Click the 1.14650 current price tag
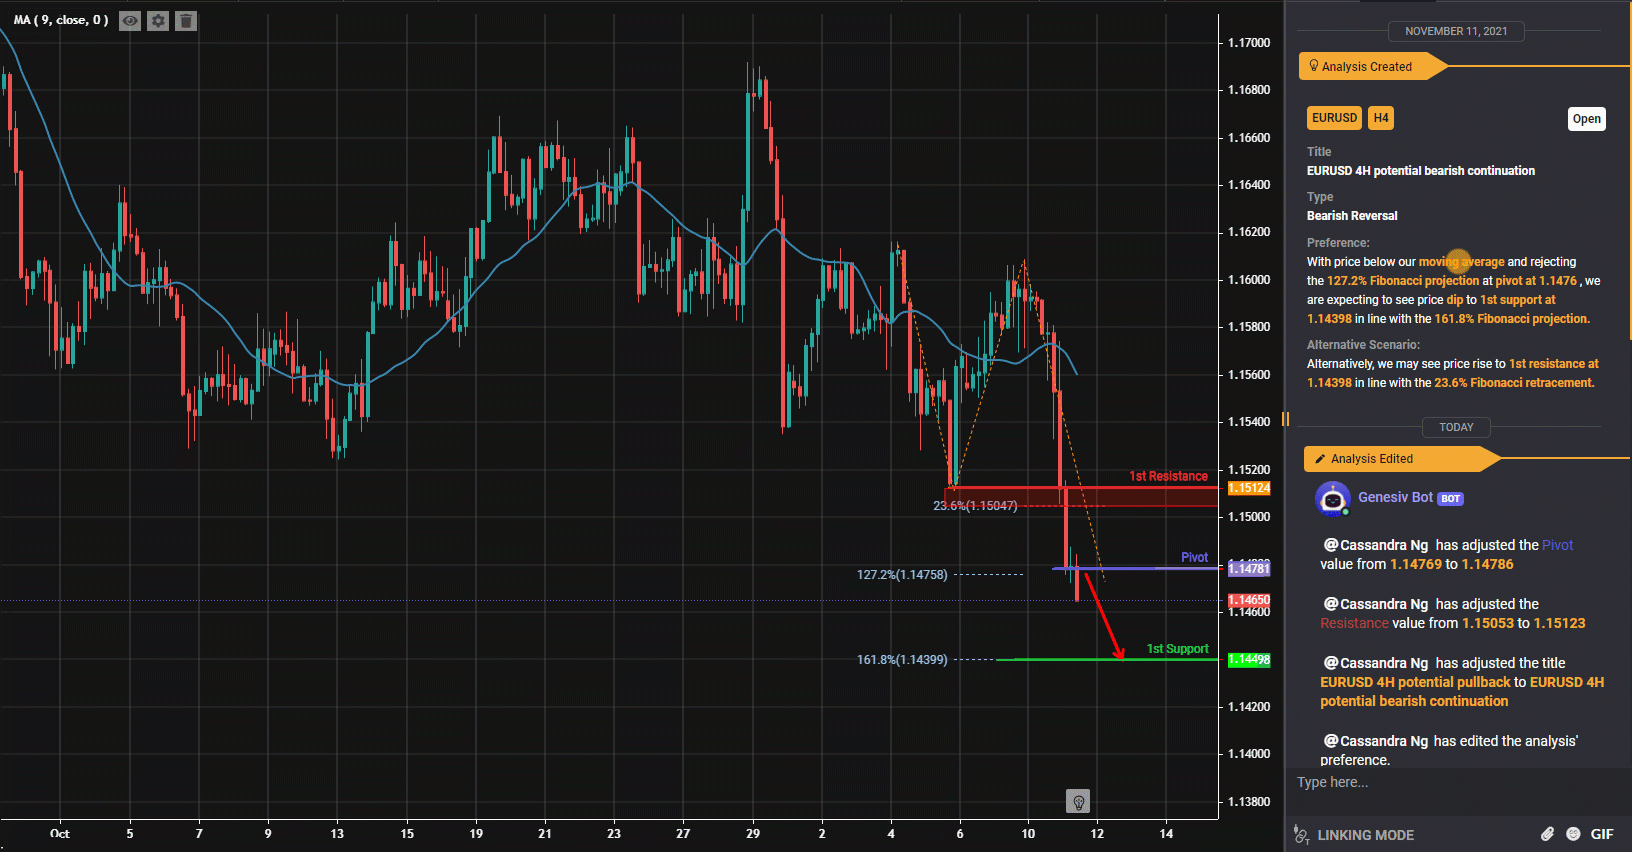Viewport: 1632px width, 852px height. 1249,600
